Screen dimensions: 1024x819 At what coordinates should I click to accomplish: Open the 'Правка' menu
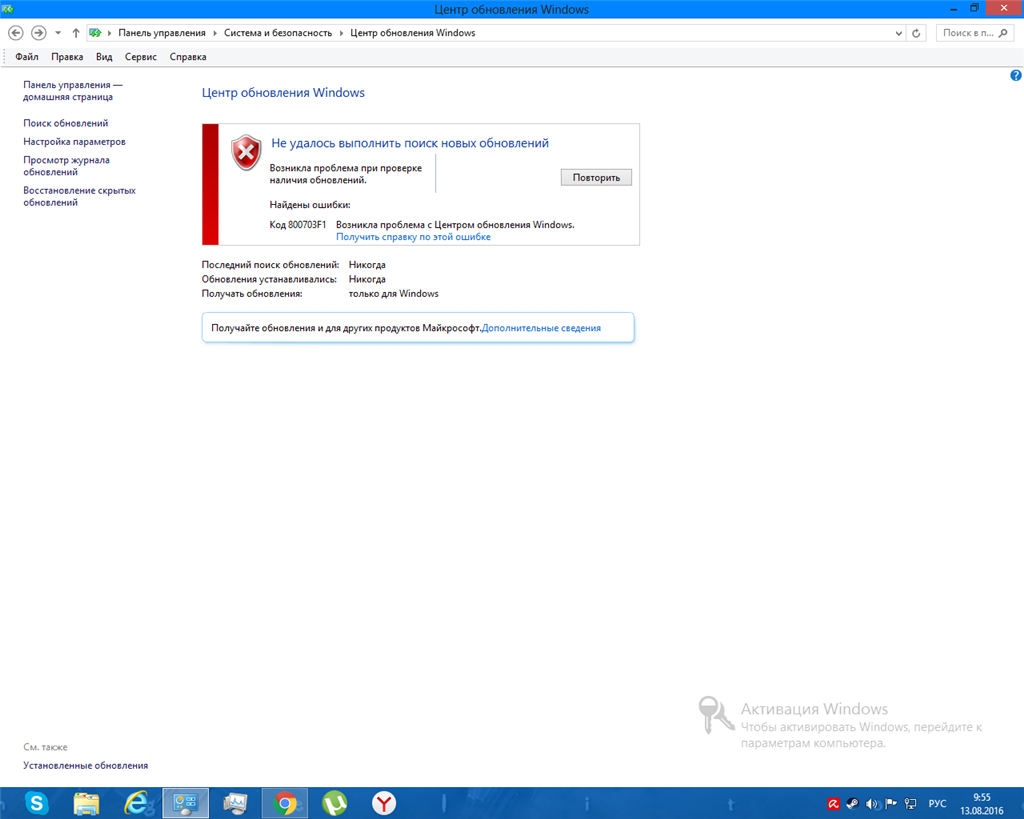pyautogui.click(x=67, y=57)
